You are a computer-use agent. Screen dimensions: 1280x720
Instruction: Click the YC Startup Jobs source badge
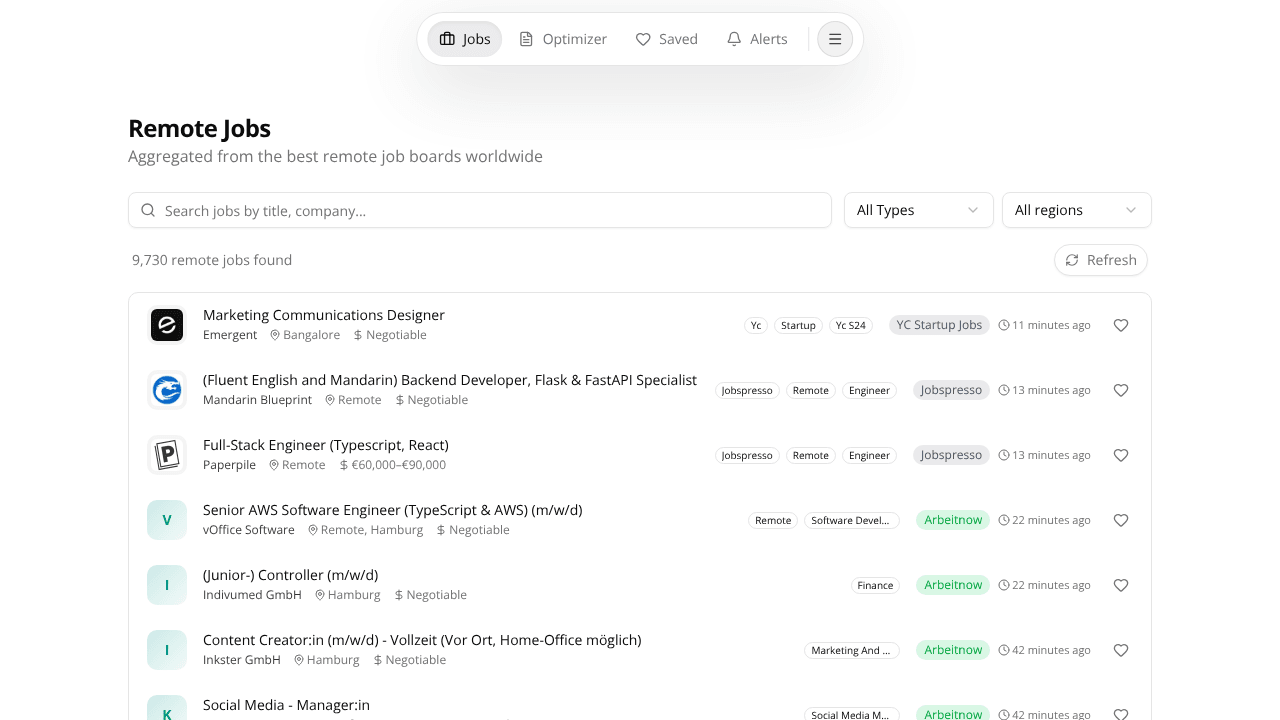939,325
